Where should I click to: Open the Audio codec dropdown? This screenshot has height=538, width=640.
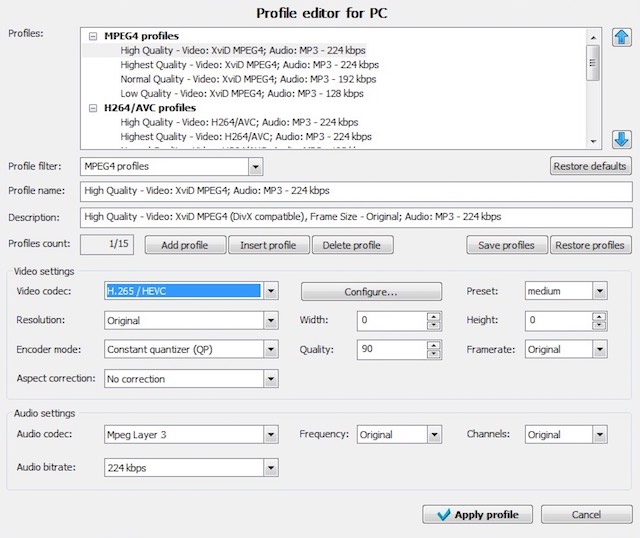point(271,435)
